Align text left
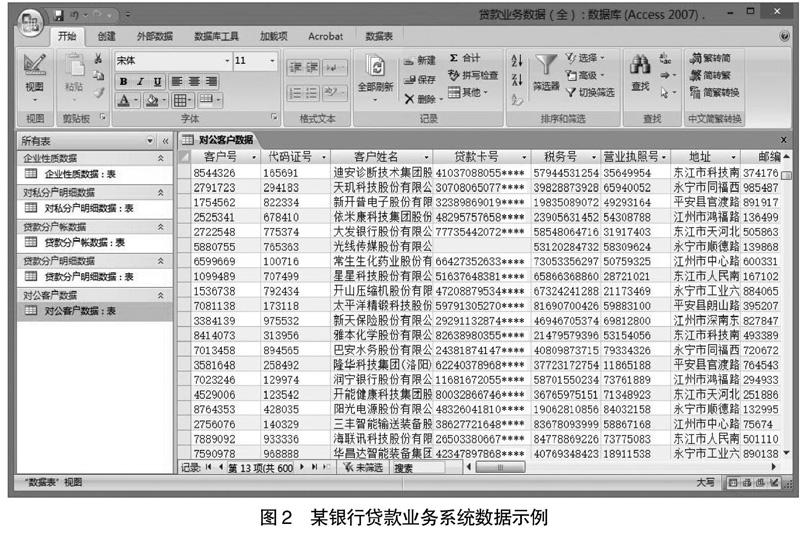The image size is (800, 540). coord(177,81)
